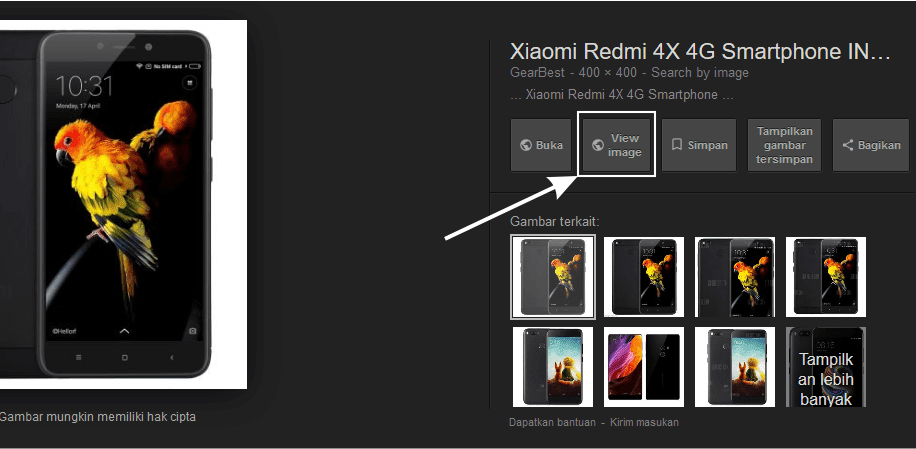
Task: Open third thumbnail in bottom related row
Action: point(735,367)
